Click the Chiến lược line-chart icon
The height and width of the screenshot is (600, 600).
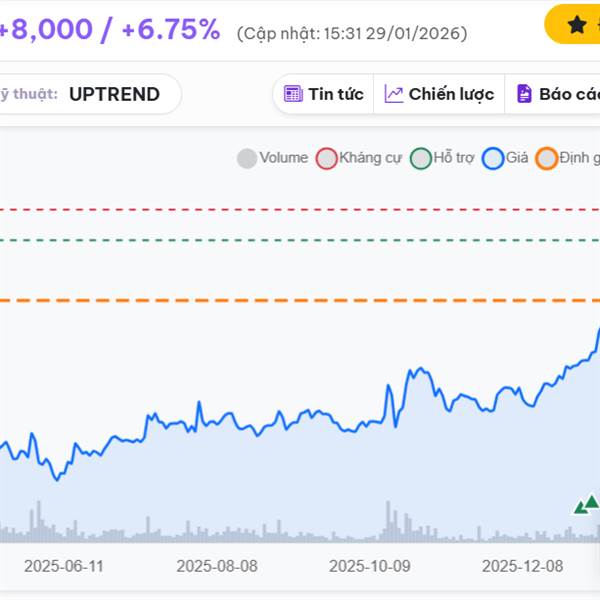[x=394, y=94]
